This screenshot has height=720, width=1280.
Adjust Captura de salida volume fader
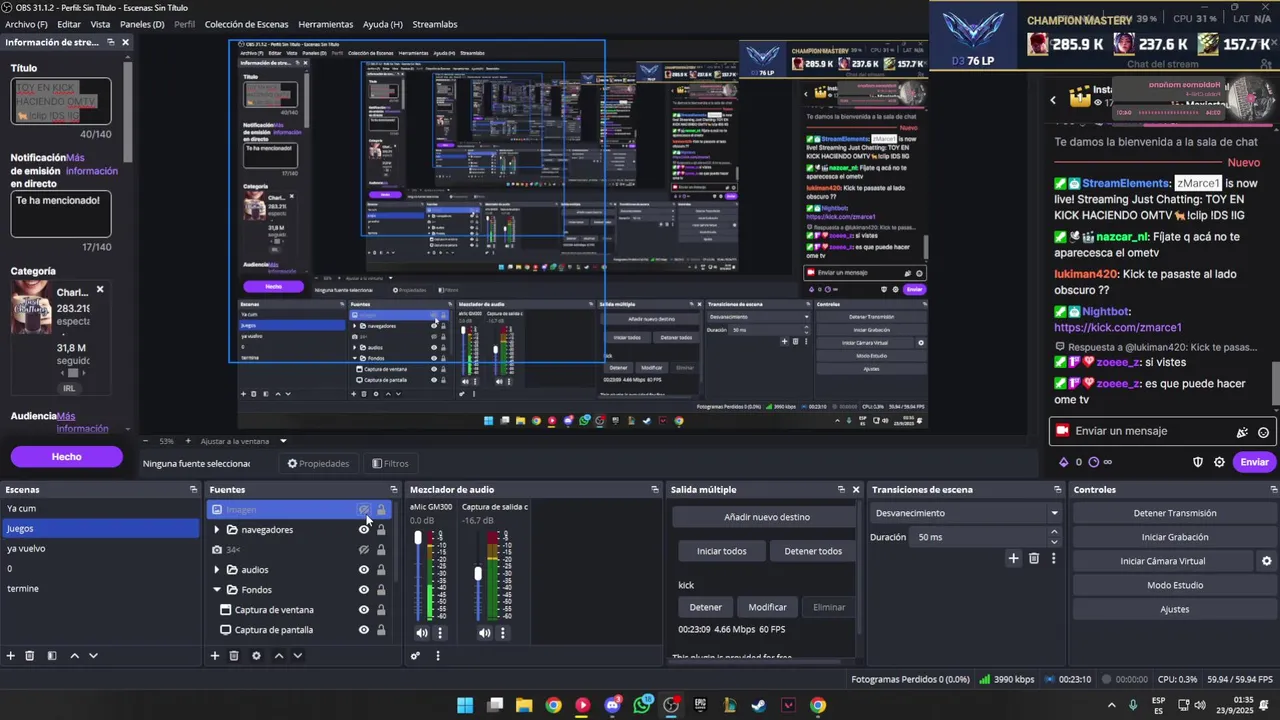tap(478, 574)
